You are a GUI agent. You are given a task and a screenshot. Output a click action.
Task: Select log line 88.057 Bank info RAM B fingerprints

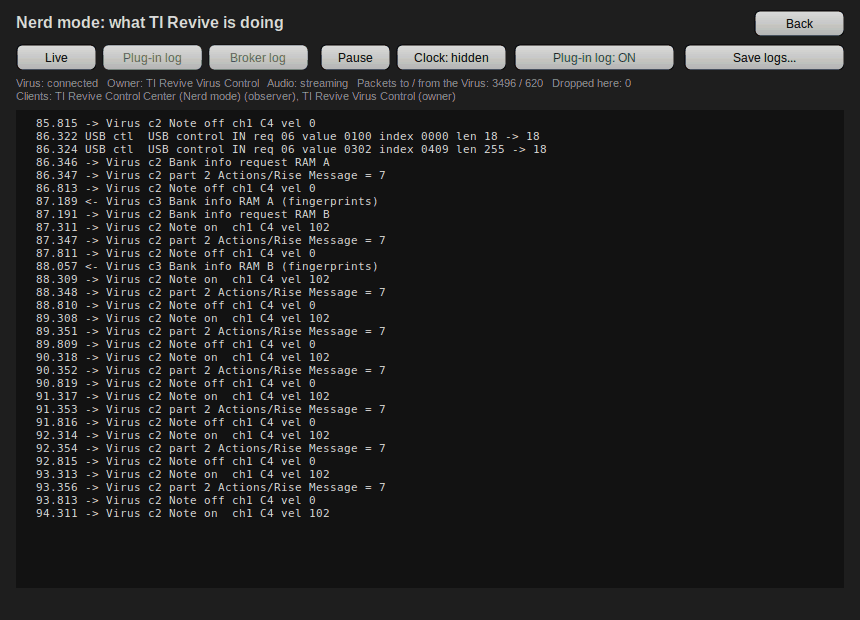pyautogui.click(x=207, y=267)
